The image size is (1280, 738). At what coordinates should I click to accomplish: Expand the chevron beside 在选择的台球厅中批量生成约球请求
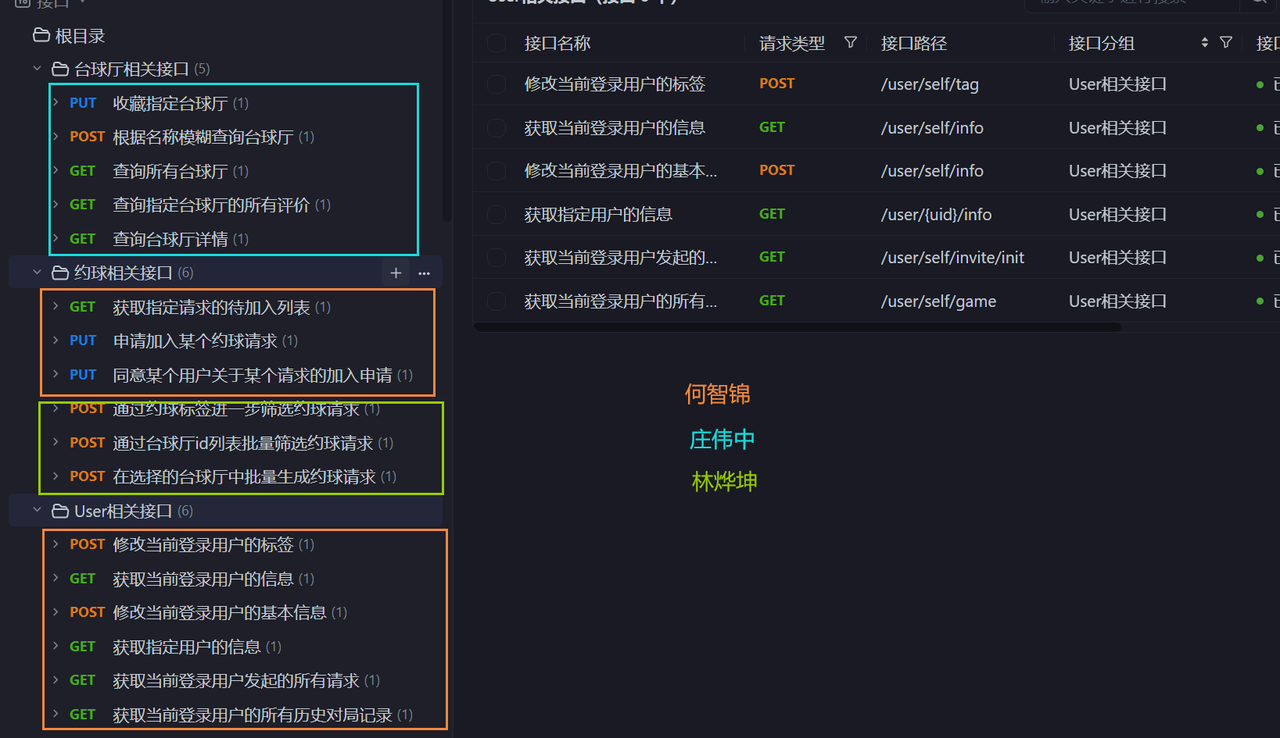[56, 477]
